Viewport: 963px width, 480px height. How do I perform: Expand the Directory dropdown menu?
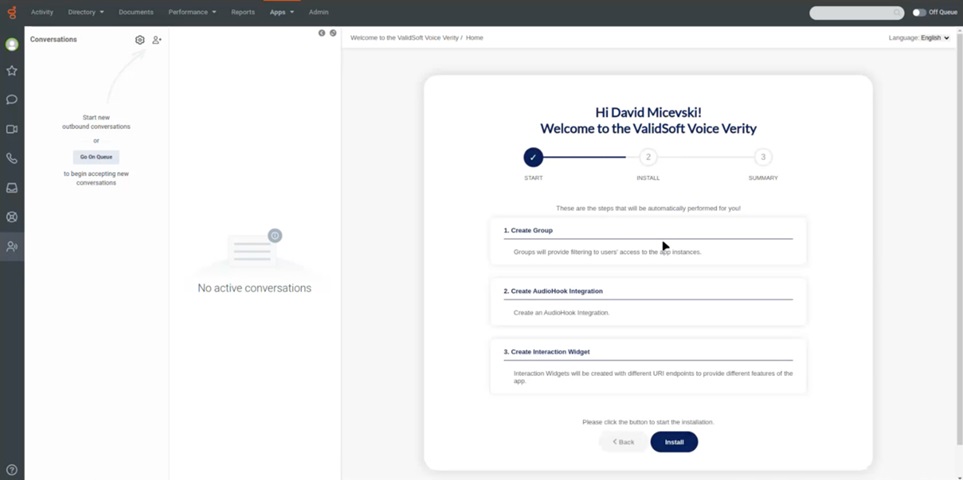click(x=85, y=12)
